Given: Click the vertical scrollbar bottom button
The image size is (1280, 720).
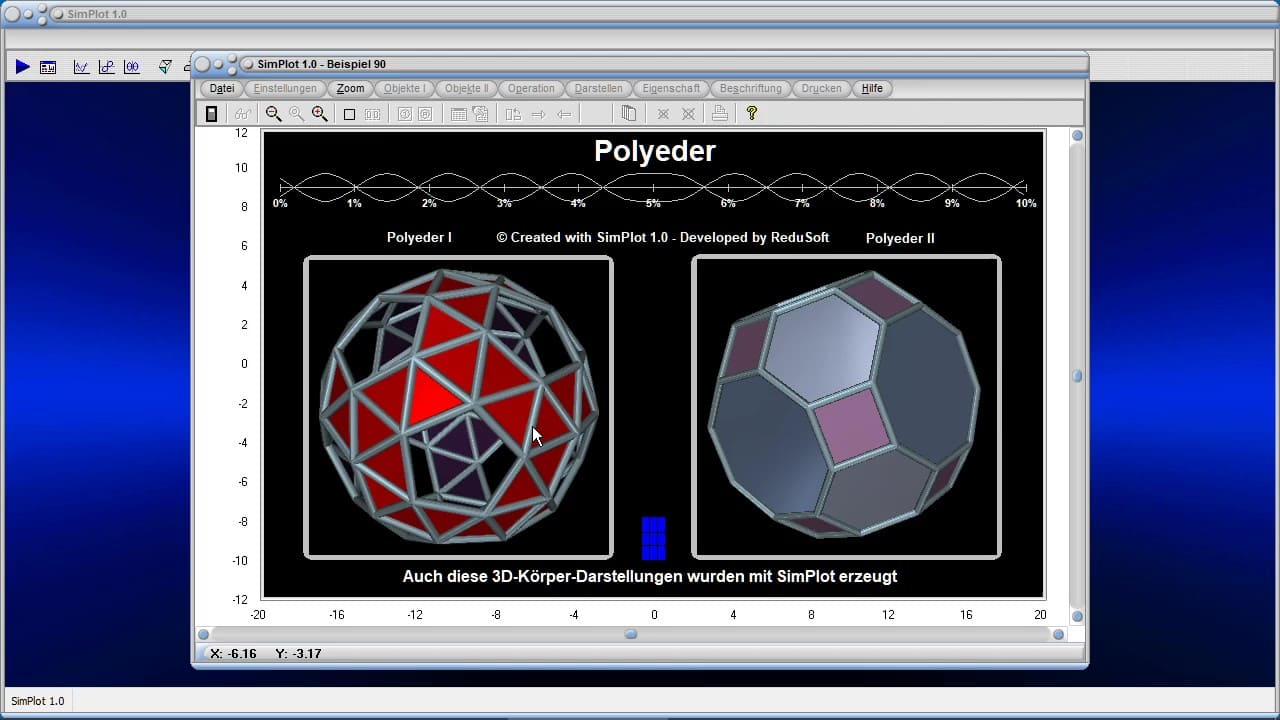Looking at the screenshot, I should pos(1078,616).
